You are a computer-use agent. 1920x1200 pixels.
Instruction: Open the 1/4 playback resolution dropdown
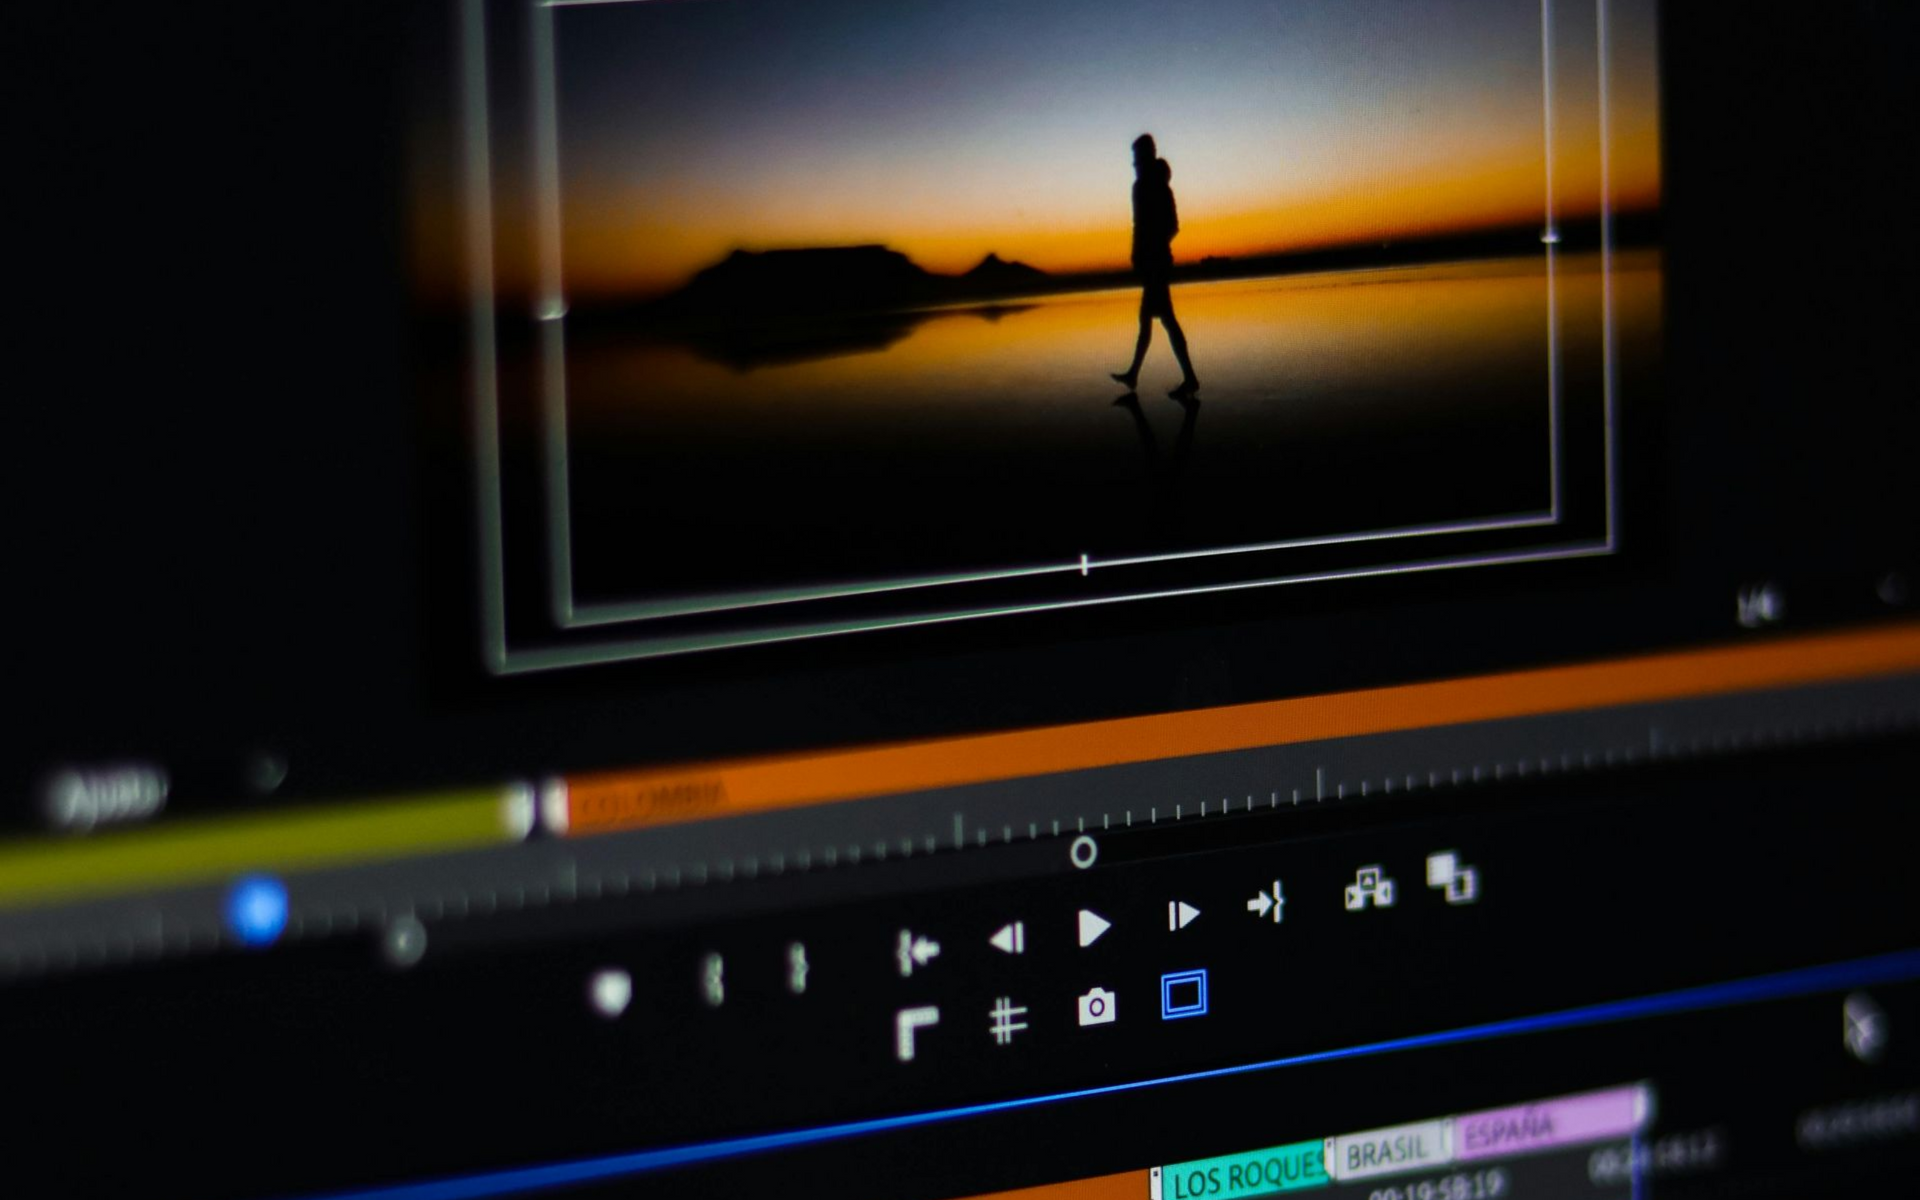(x=1760, y=605)
